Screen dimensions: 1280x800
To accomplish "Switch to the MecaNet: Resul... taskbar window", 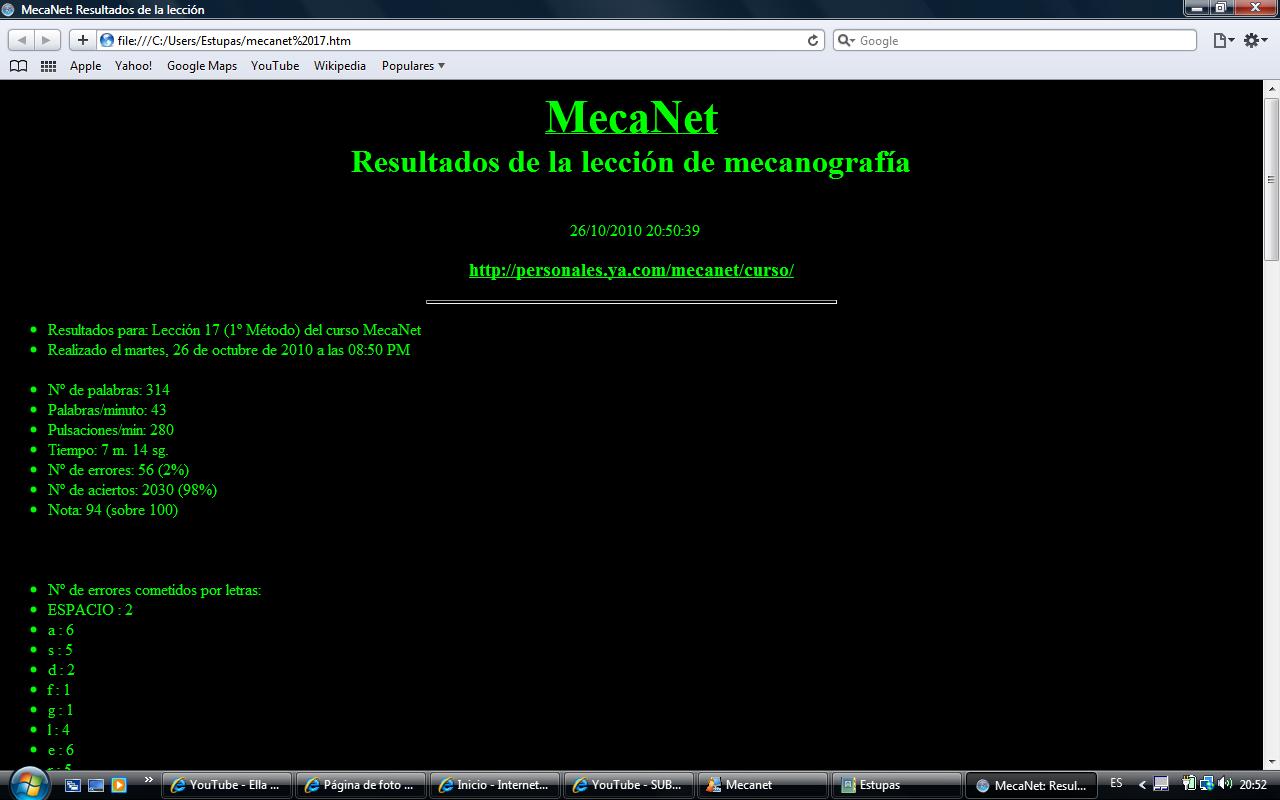I will tap(1030, 784).
